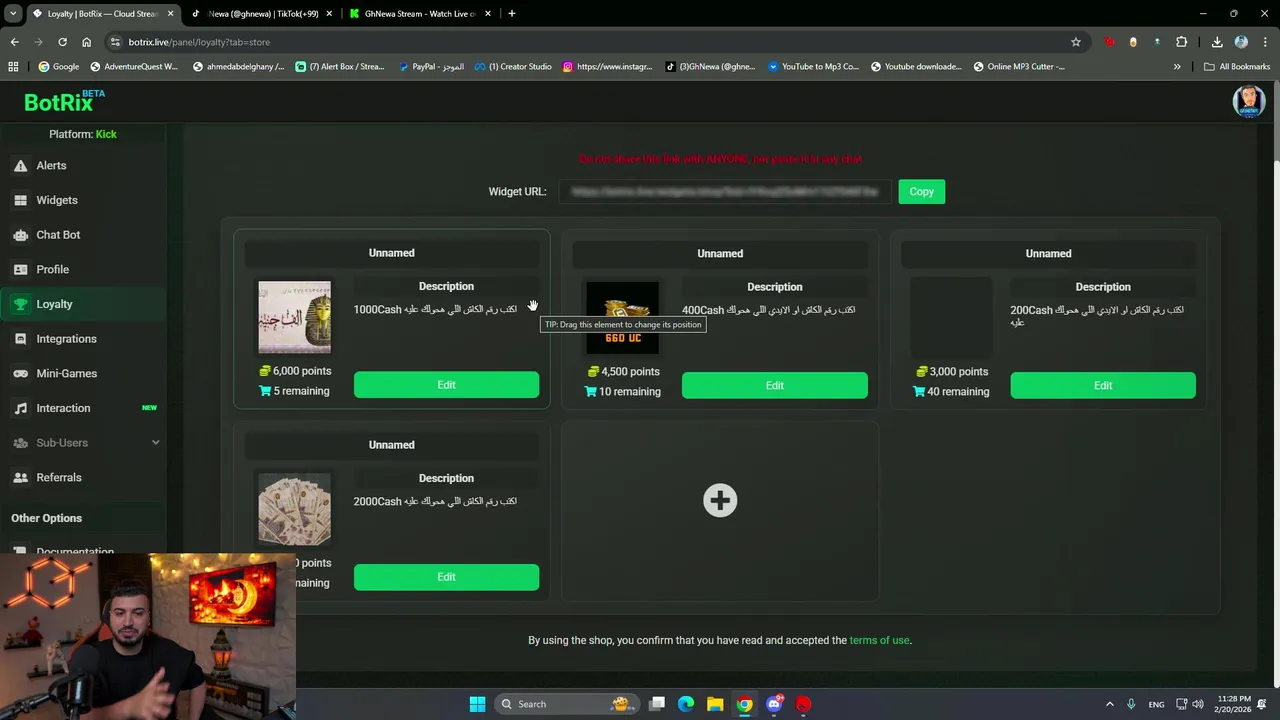
Task: Add a new store item with plus
Action: 720,501
